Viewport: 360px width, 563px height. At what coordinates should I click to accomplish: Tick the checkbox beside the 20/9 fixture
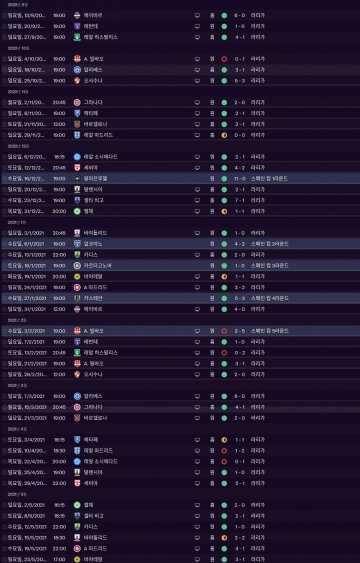click(4, 27)
